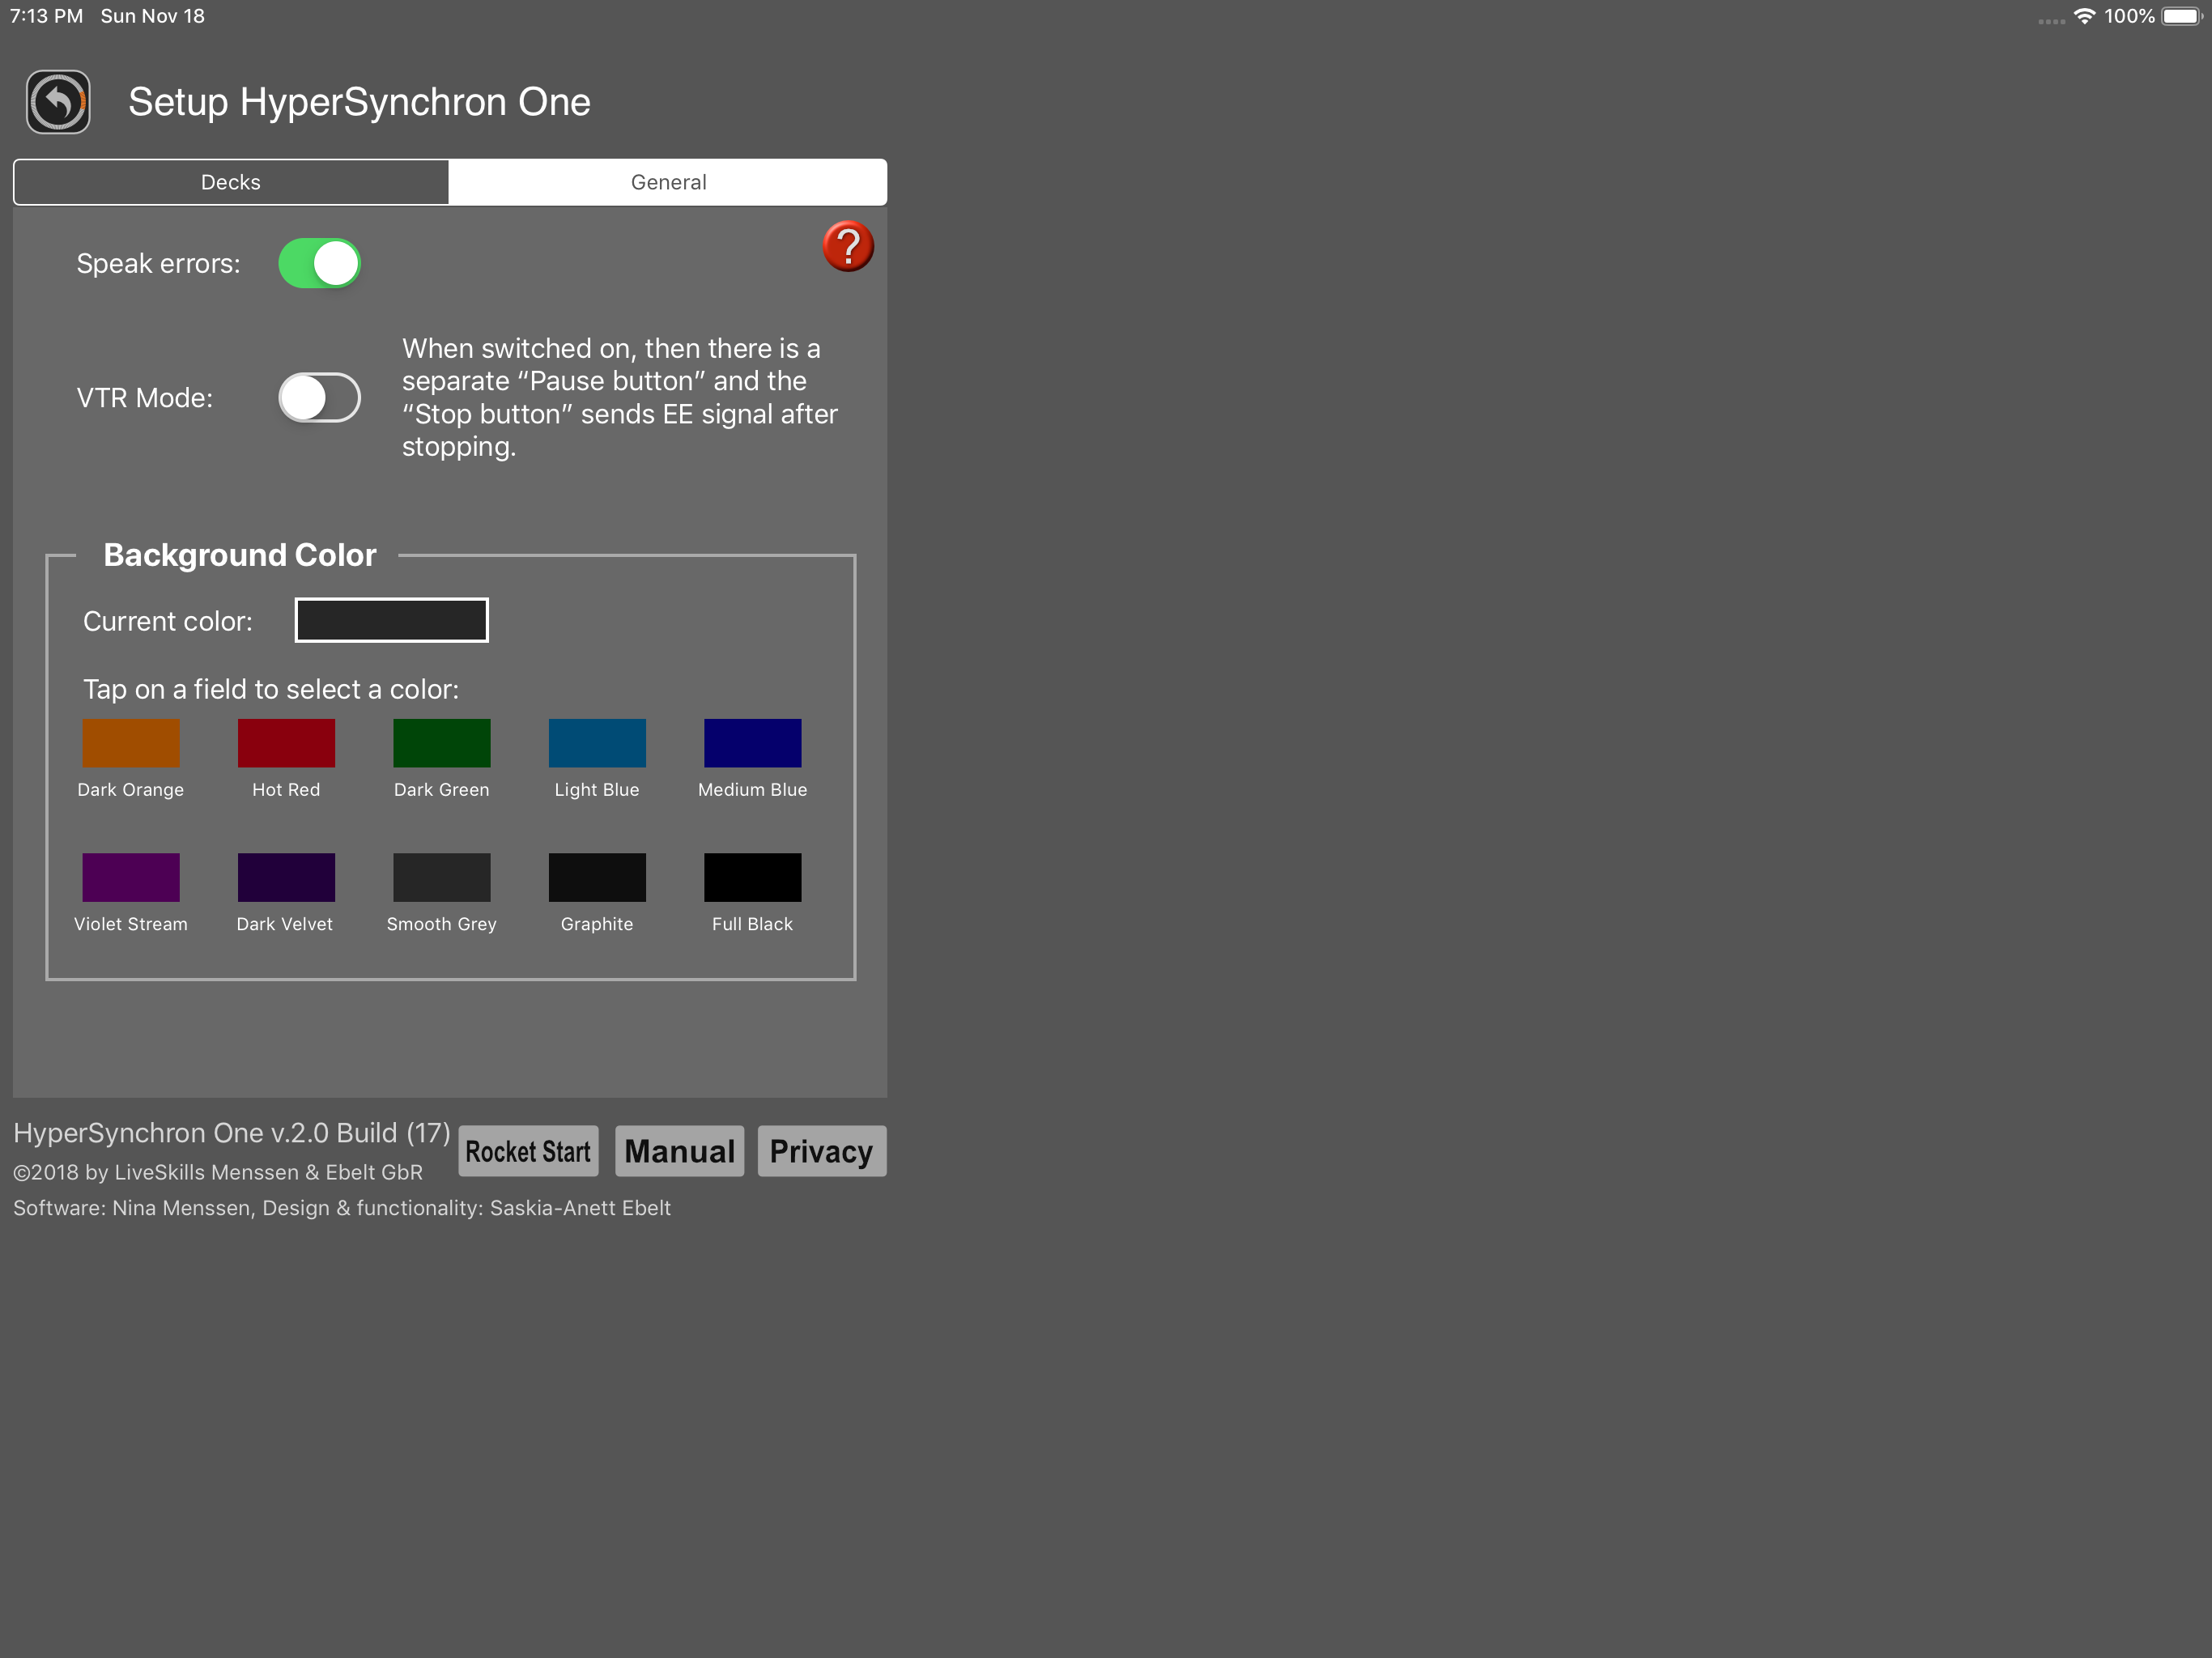Select the Dark Velvet swatch
Screen dimensions: 2212x1658
point(286,877)
